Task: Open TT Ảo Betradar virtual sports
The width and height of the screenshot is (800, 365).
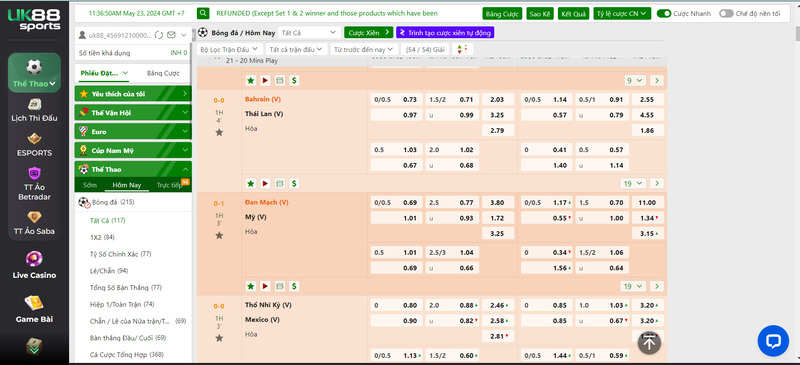Action: [x=34, y=184]
